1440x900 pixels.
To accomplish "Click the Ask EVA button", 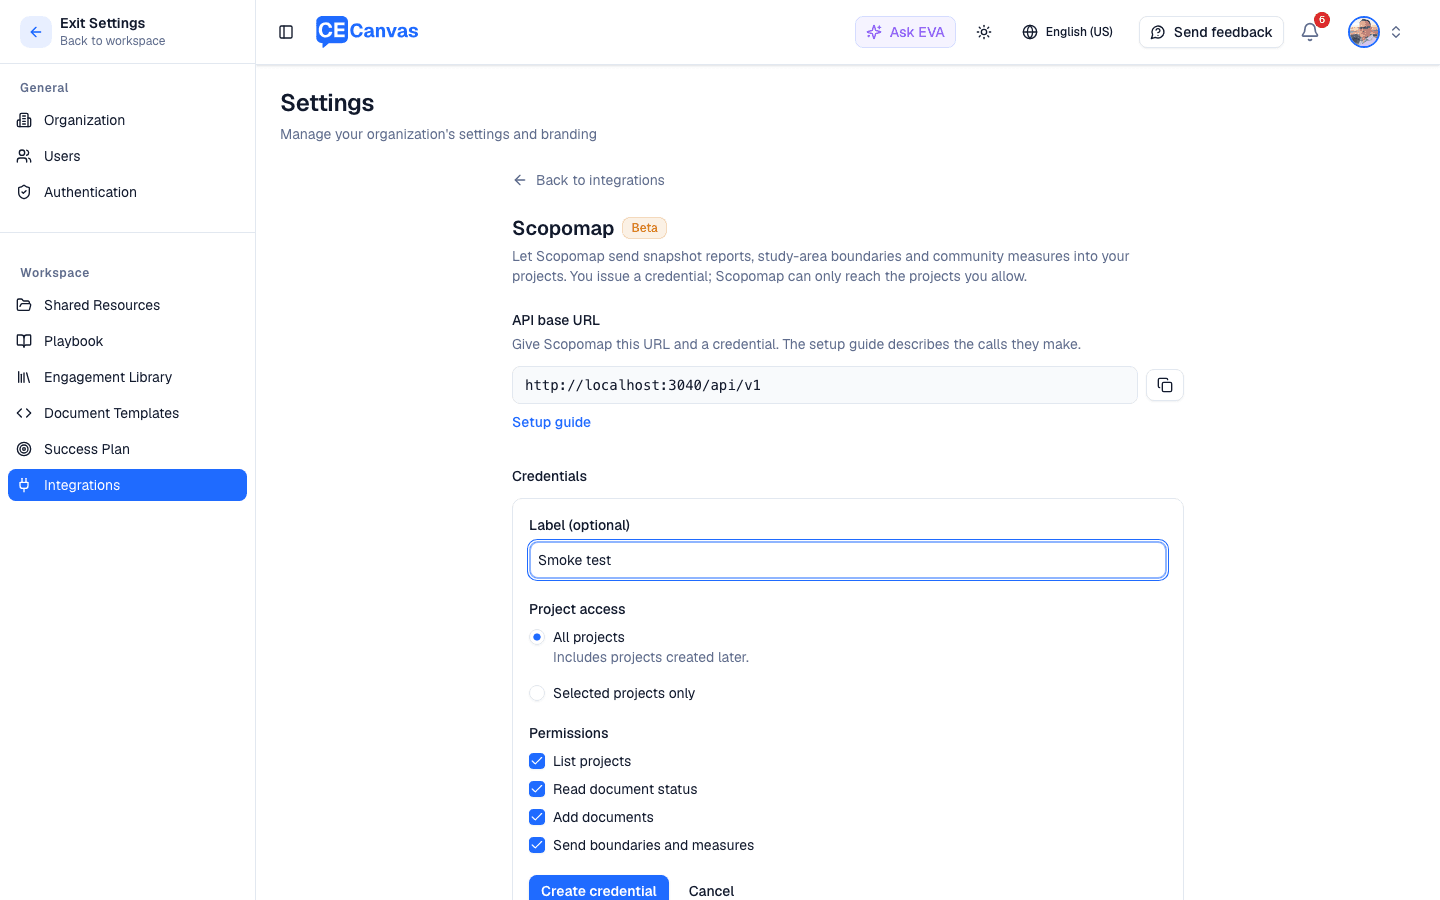I will click(x=905, y=32).
